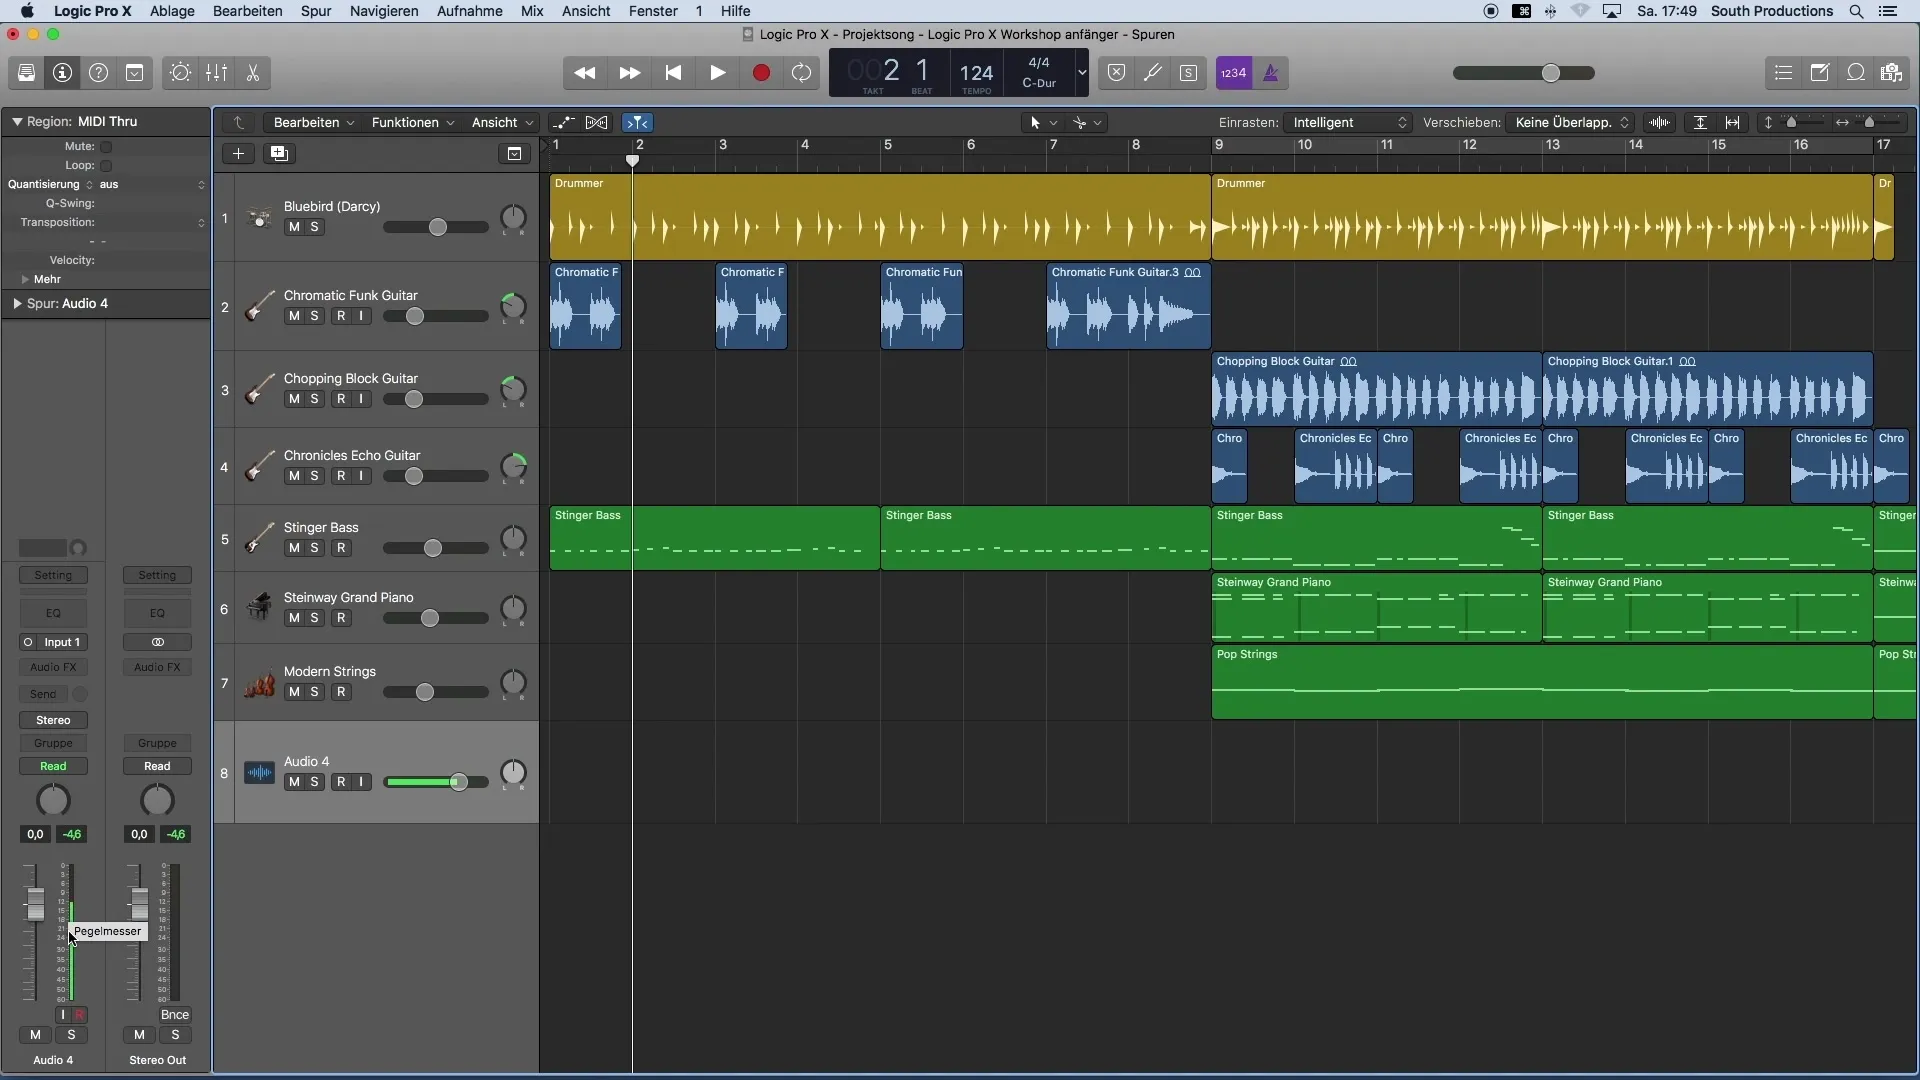Image resolution: width=1920 pixels, height=1080 pixels.
Task: Solo the Chromatic Funk Guitar track
Action: [x=315, y=316]
